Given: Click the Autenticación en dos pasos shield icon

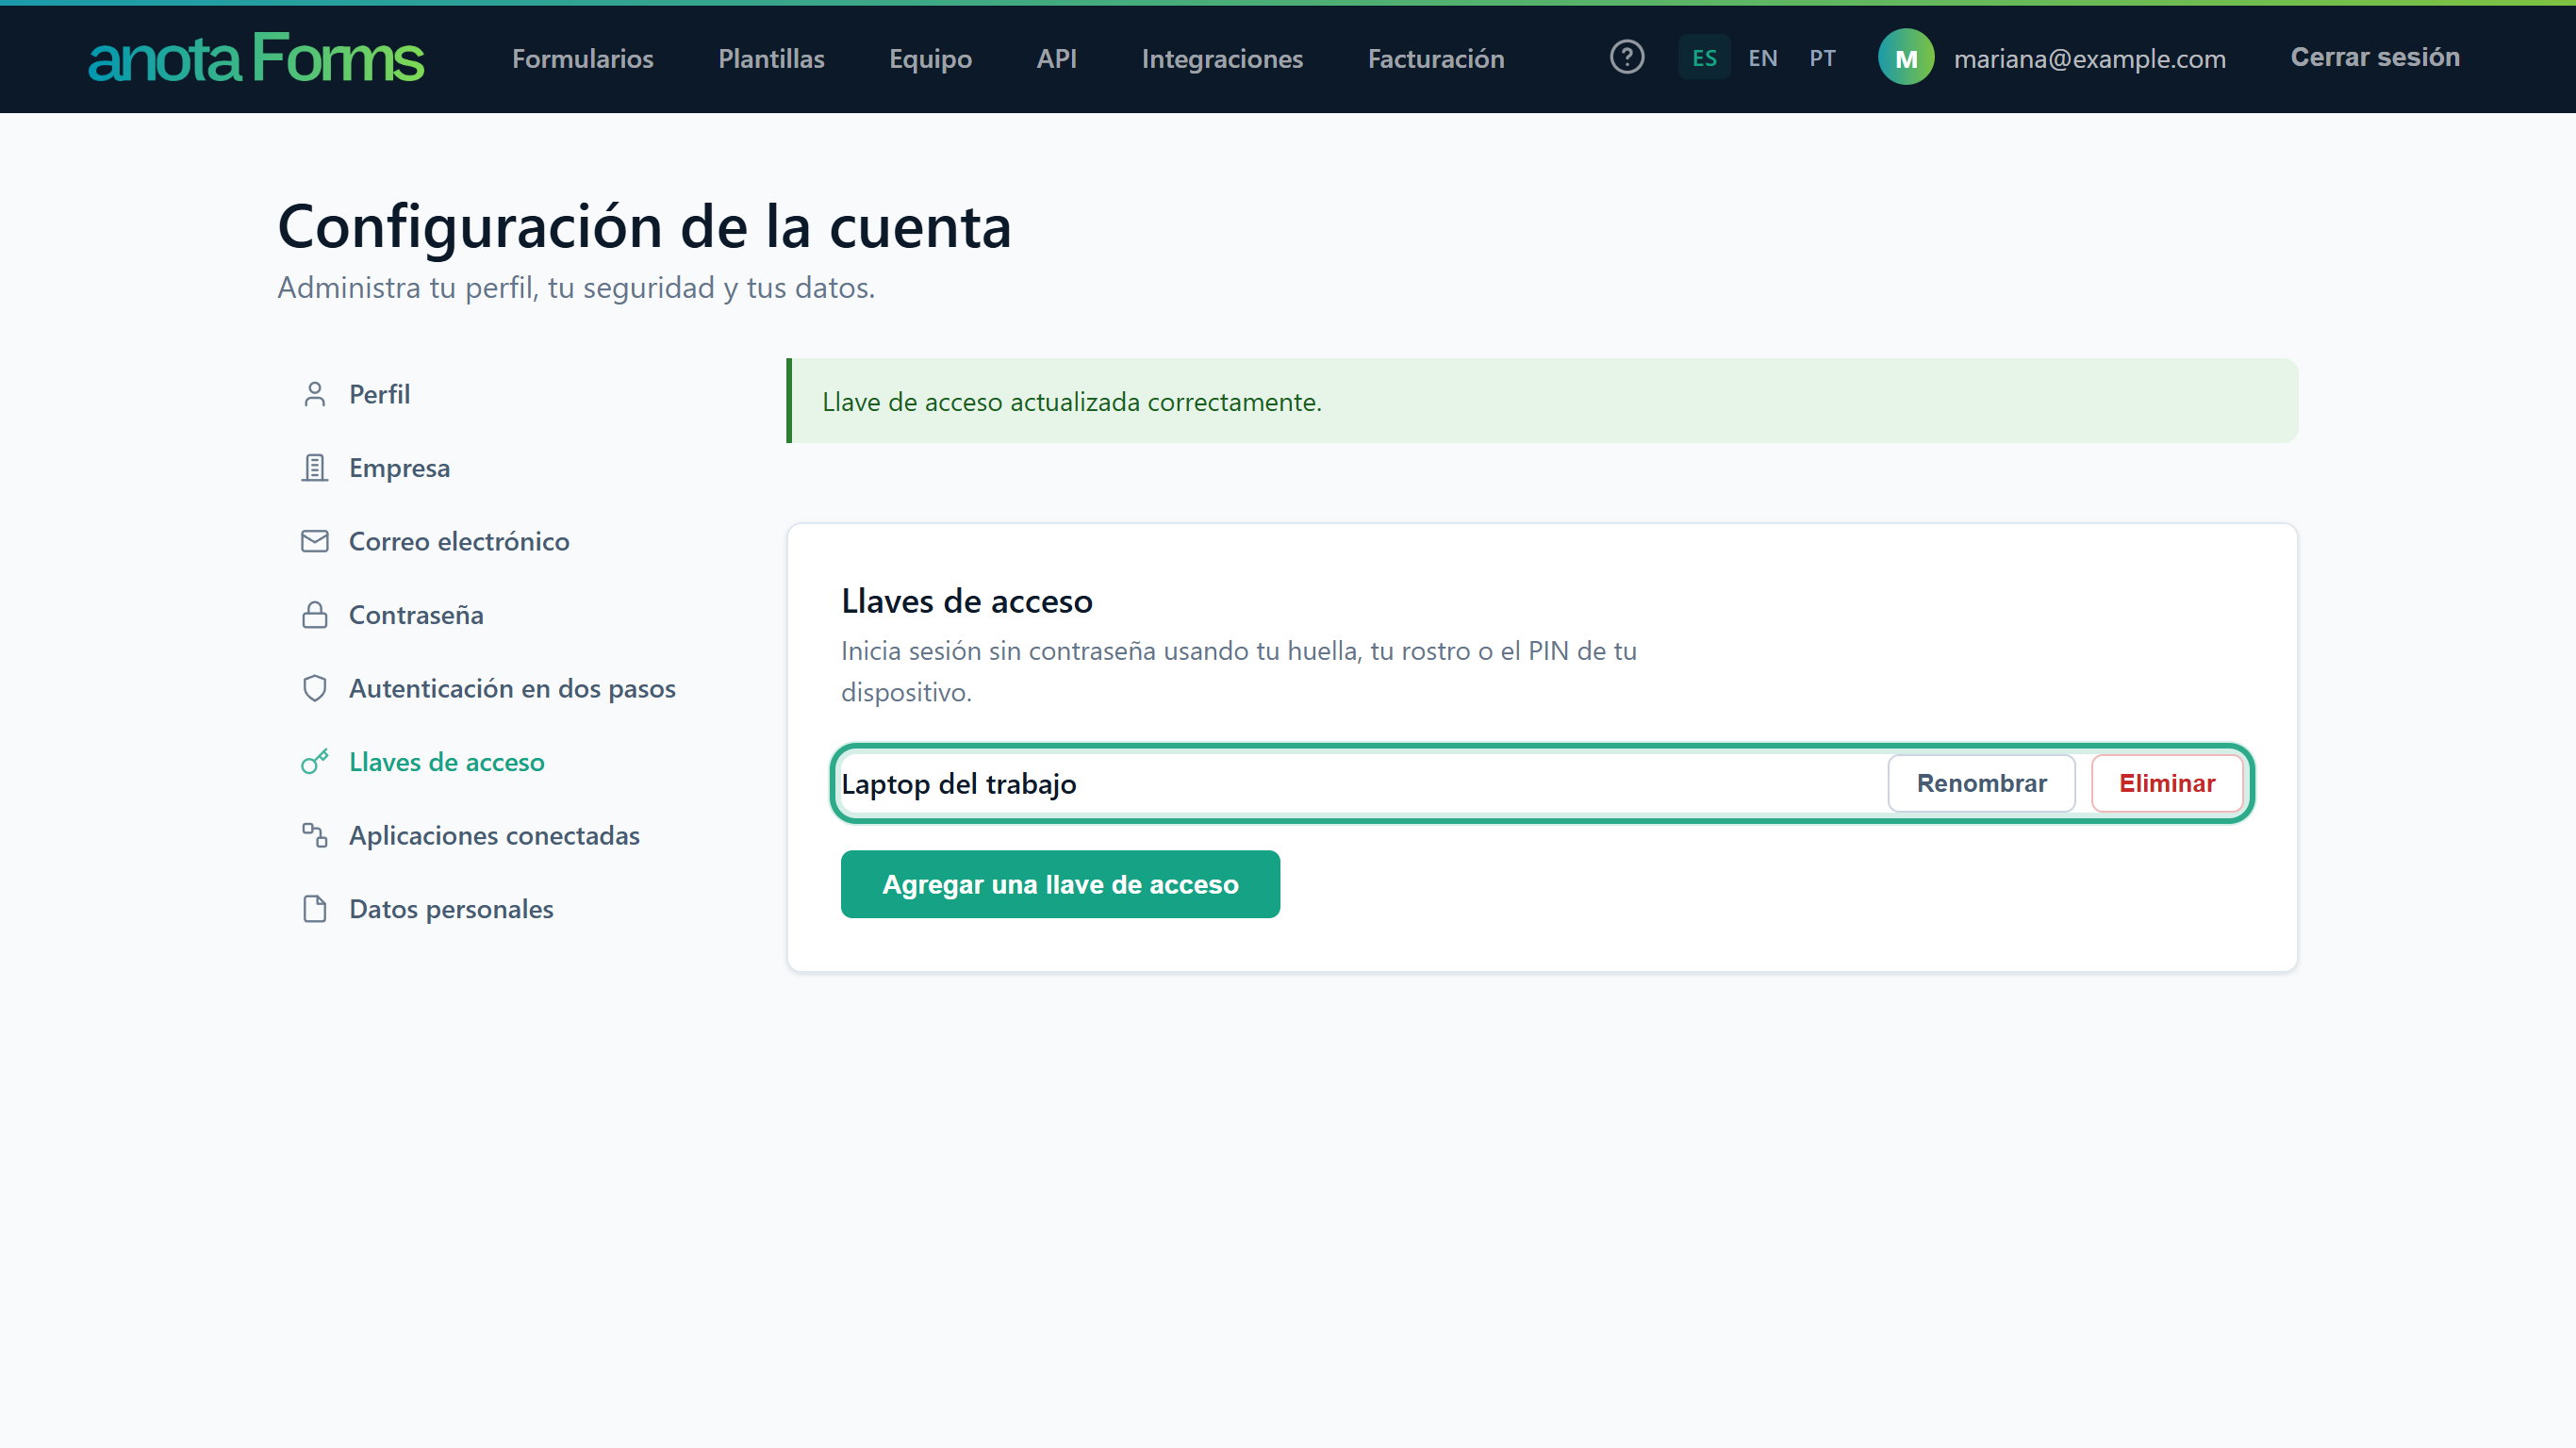Looking at the screenshot, I should click(x=314, y=688).
